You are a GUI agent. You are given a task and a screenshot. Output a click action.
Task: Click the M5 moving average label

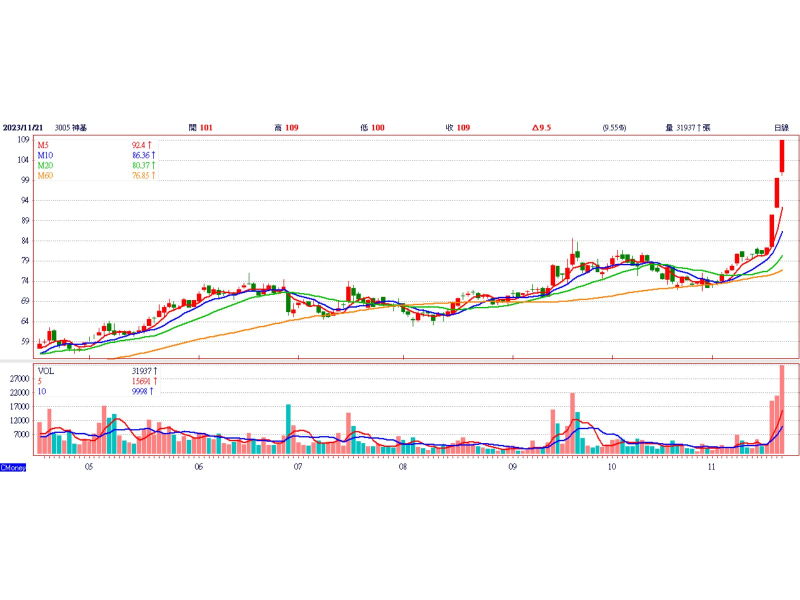point(43,145)
